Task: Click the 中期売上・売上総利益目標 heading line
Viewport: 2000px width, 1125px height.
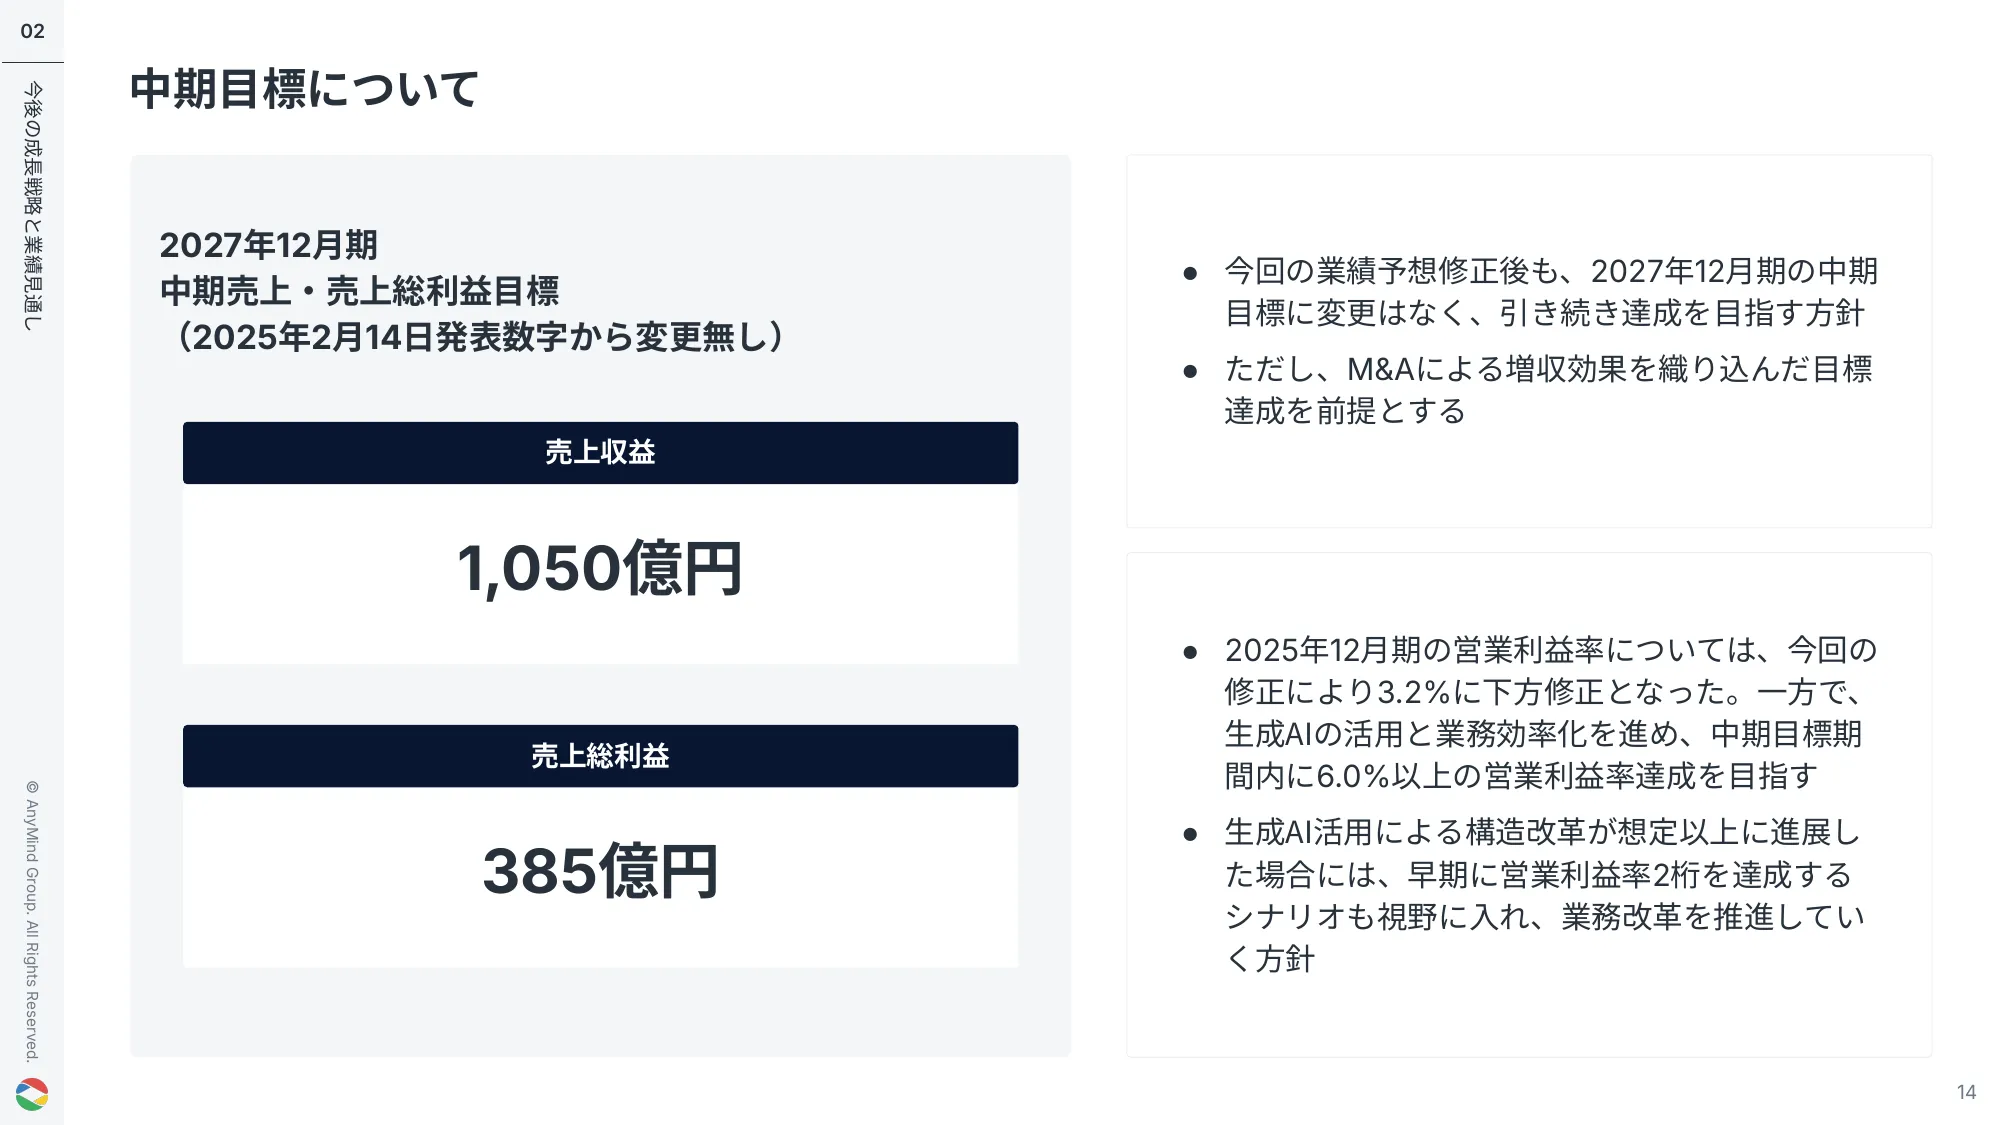Action: pos(360,291)
